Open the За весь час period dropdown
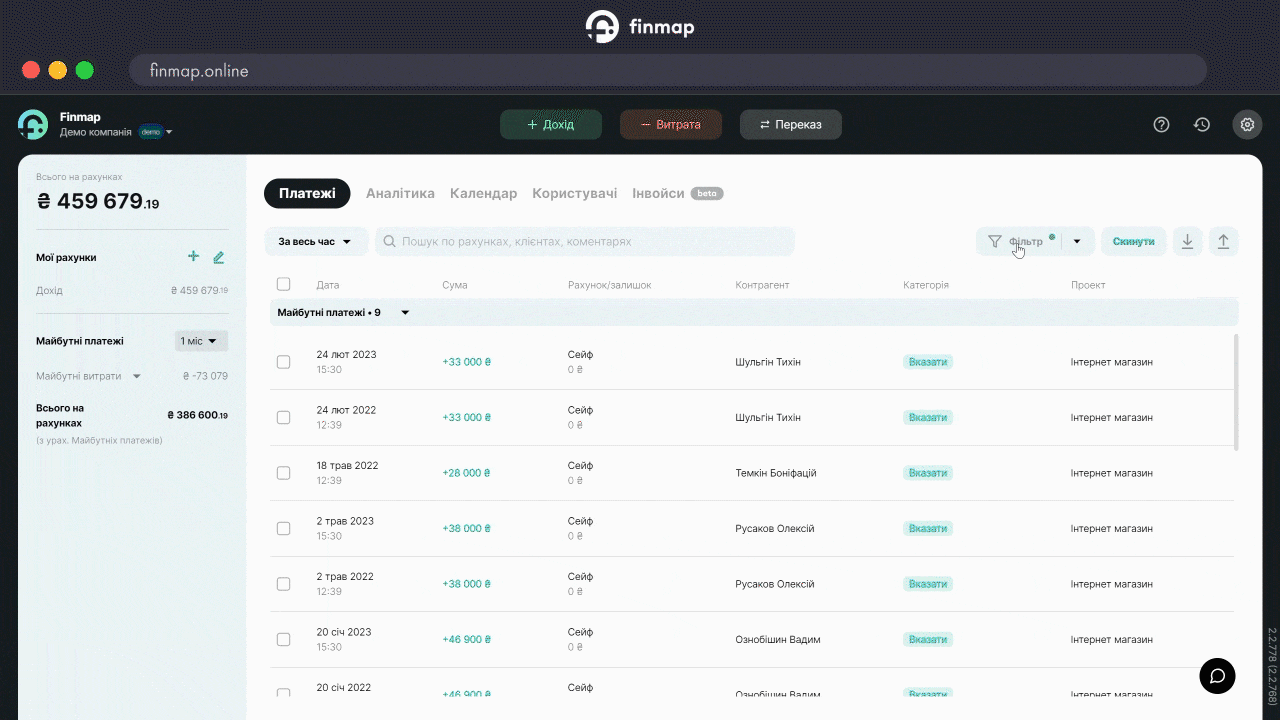The image size is (1280, 720). click(x=316, y=241)
